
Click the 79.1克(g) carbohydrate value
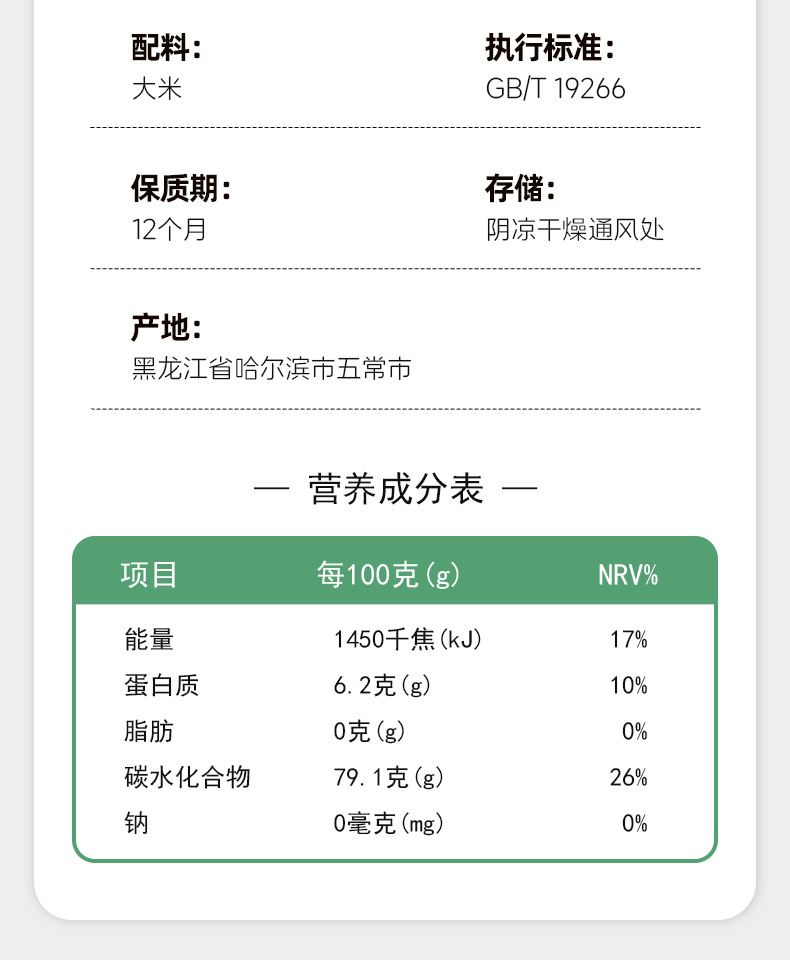pos(388,777)
